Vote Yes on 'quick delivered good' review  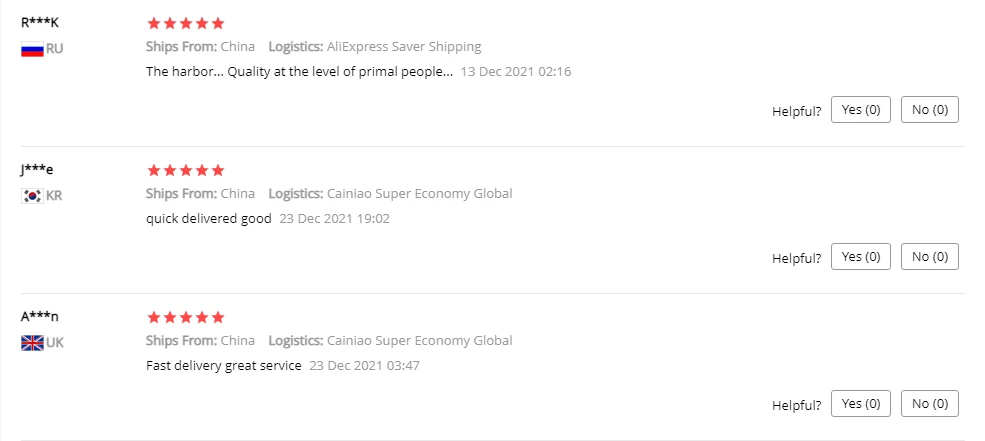point(860,257)
